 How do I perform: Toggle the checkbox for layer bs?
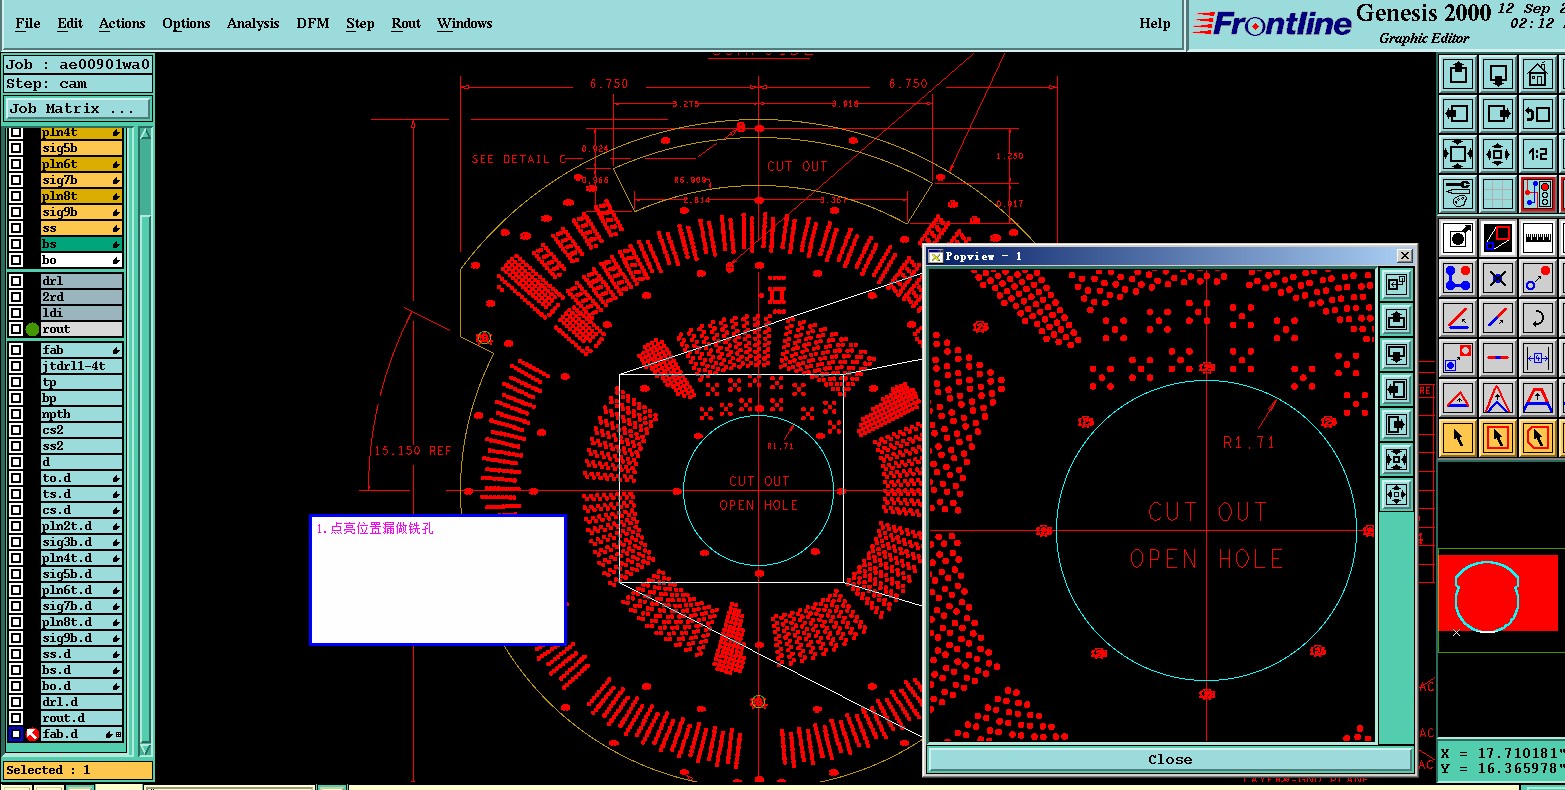[x=16, y=244]
